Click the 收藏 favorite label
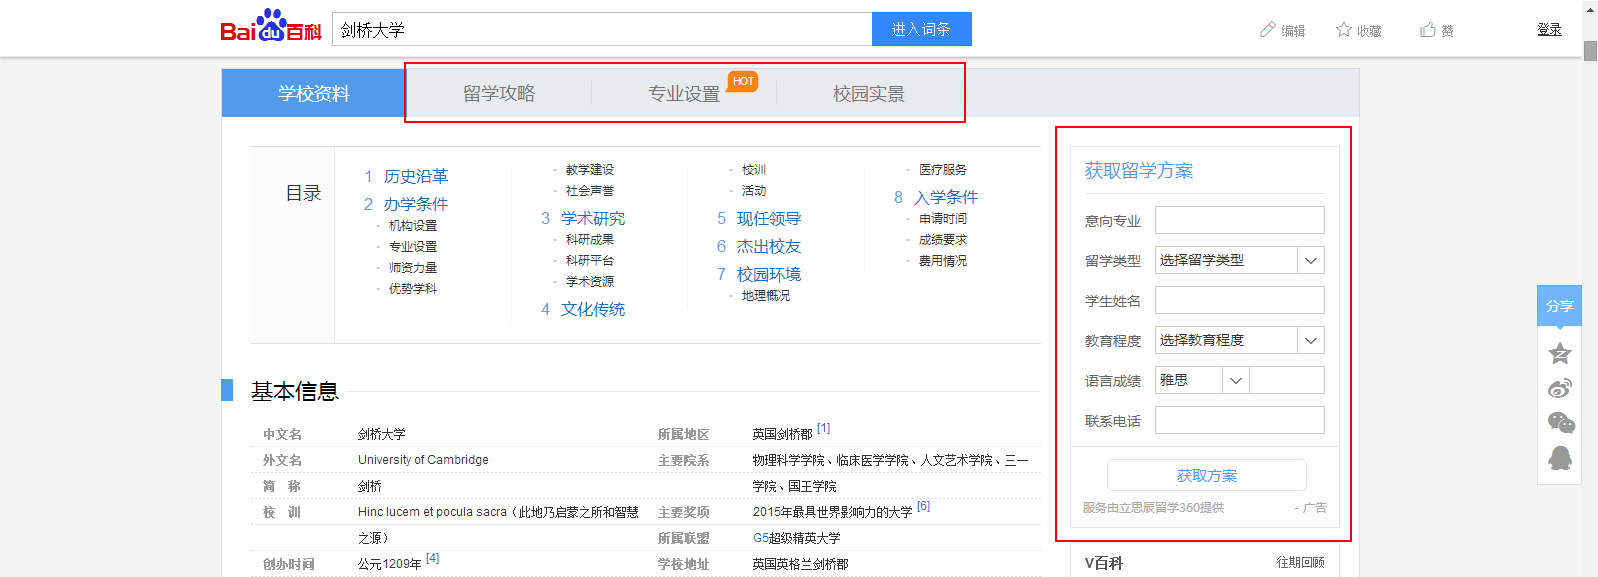The width and height of the screenshot is (1598, 577). [x=1369, y=31]
